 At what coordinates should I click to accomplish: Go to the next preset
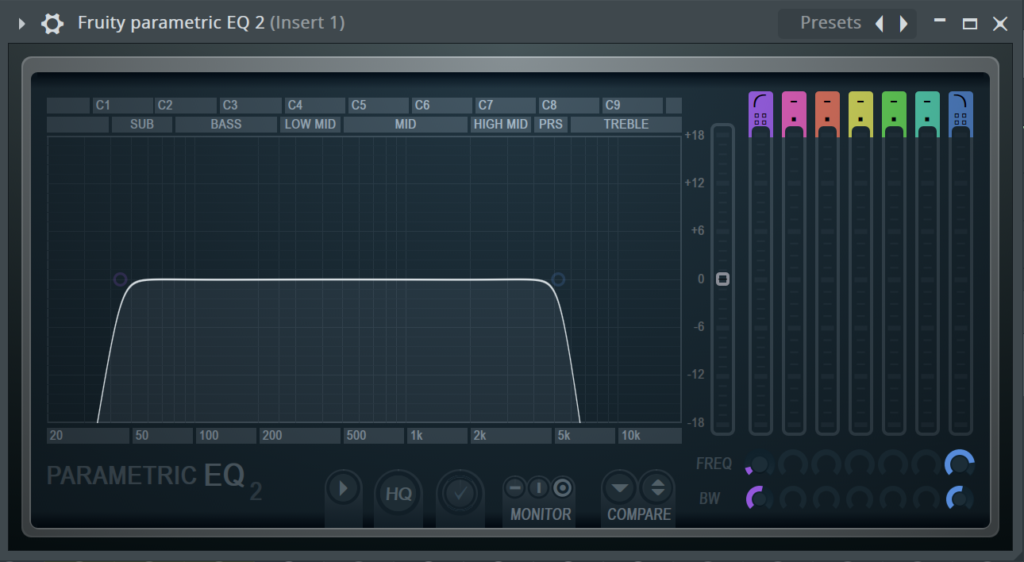(x=904, y=23)
